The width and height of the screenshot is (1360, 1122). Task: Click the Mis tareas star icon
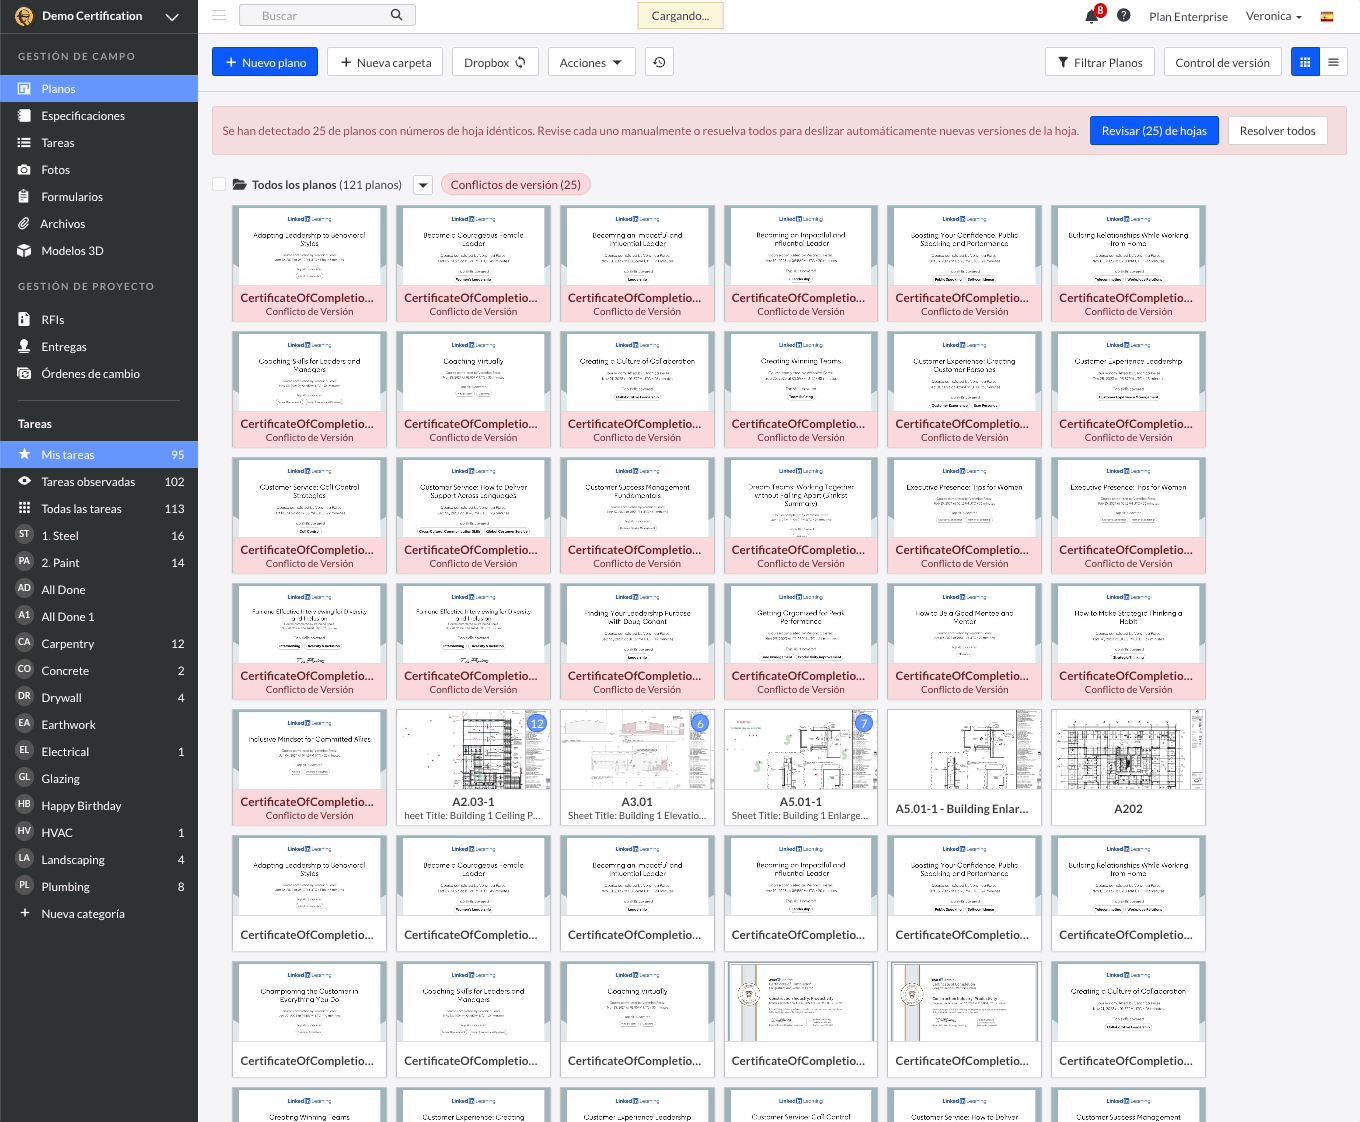[x=24, y=455]
